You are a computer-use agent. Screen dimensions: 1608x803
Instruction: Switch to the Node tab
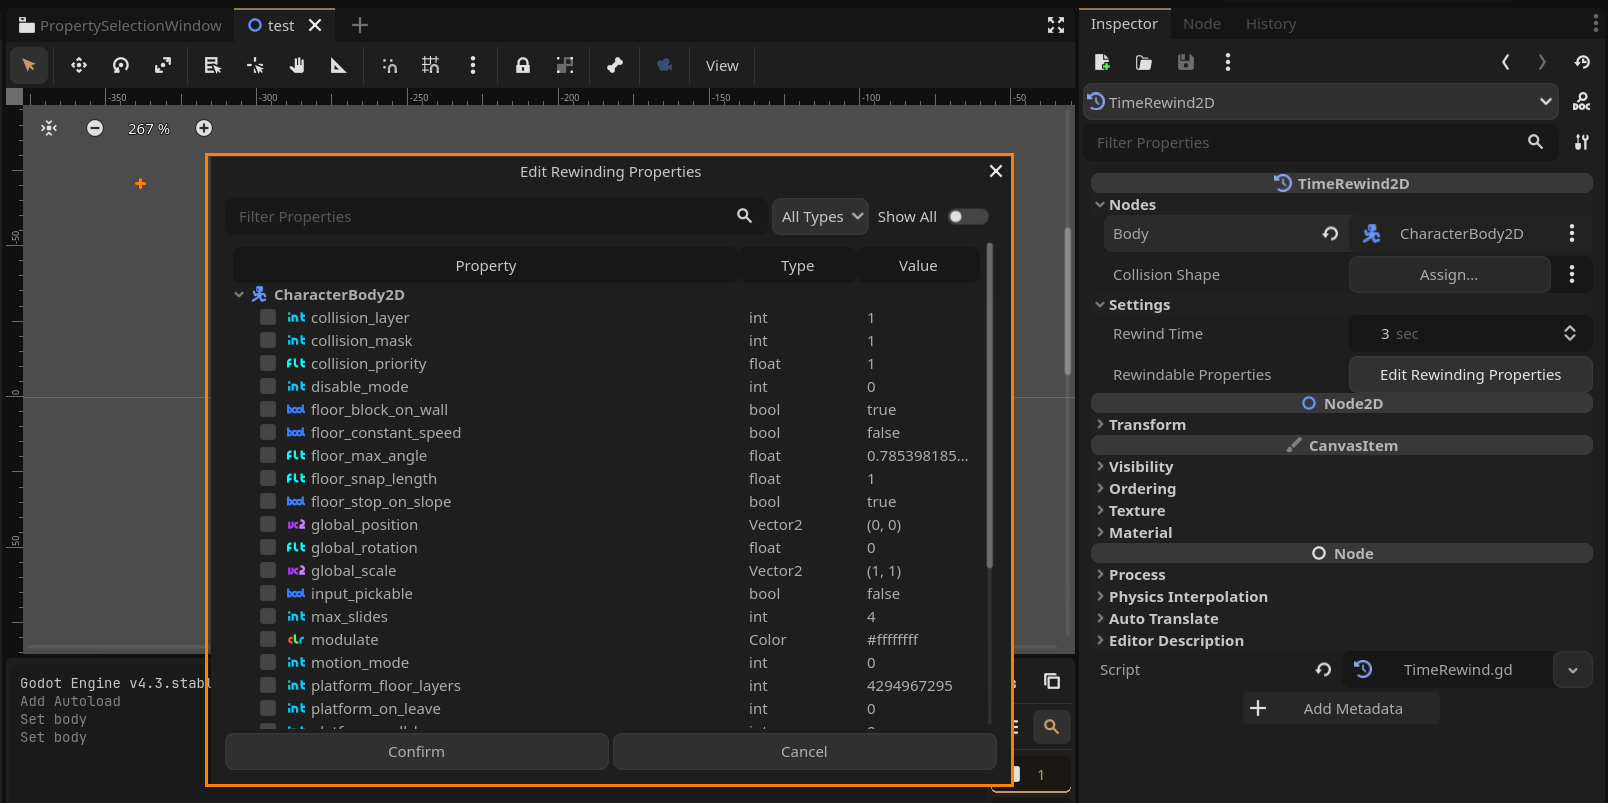pyautogui.click(x=1201, y=24)
